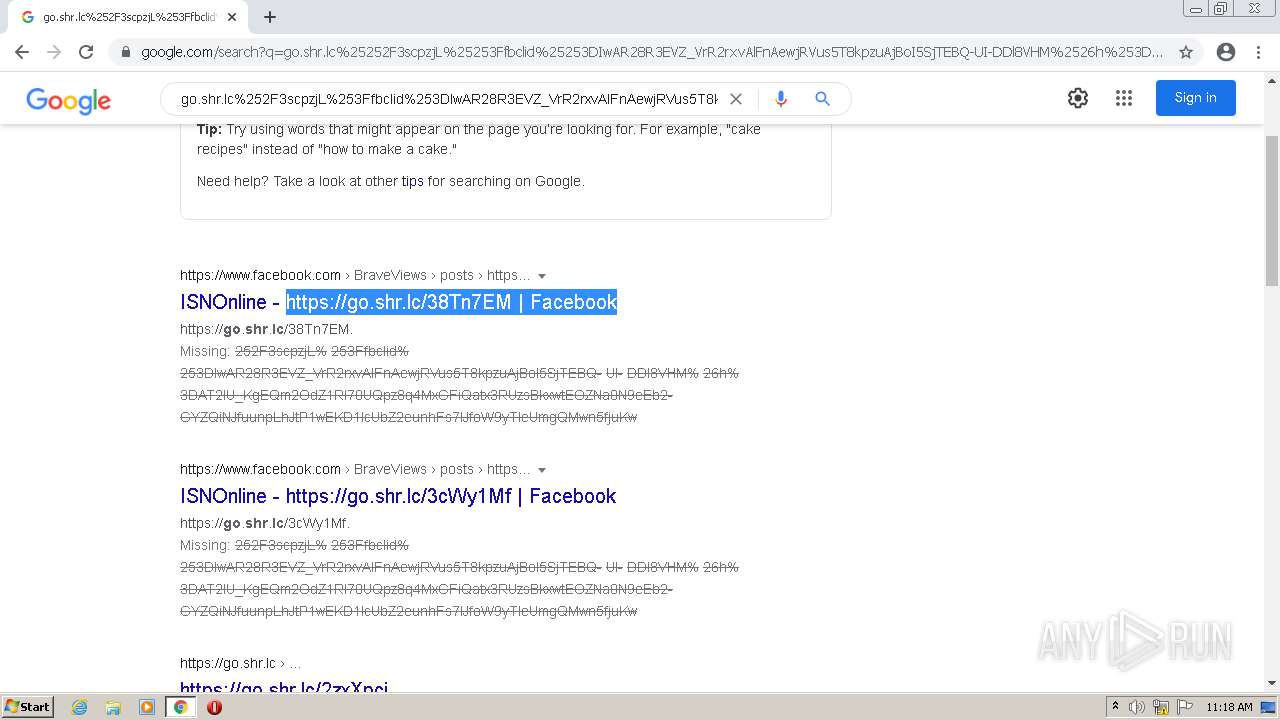The image size is (1280, 720).
Task: Open network status in tray
Action: (x=1161, y=707)
